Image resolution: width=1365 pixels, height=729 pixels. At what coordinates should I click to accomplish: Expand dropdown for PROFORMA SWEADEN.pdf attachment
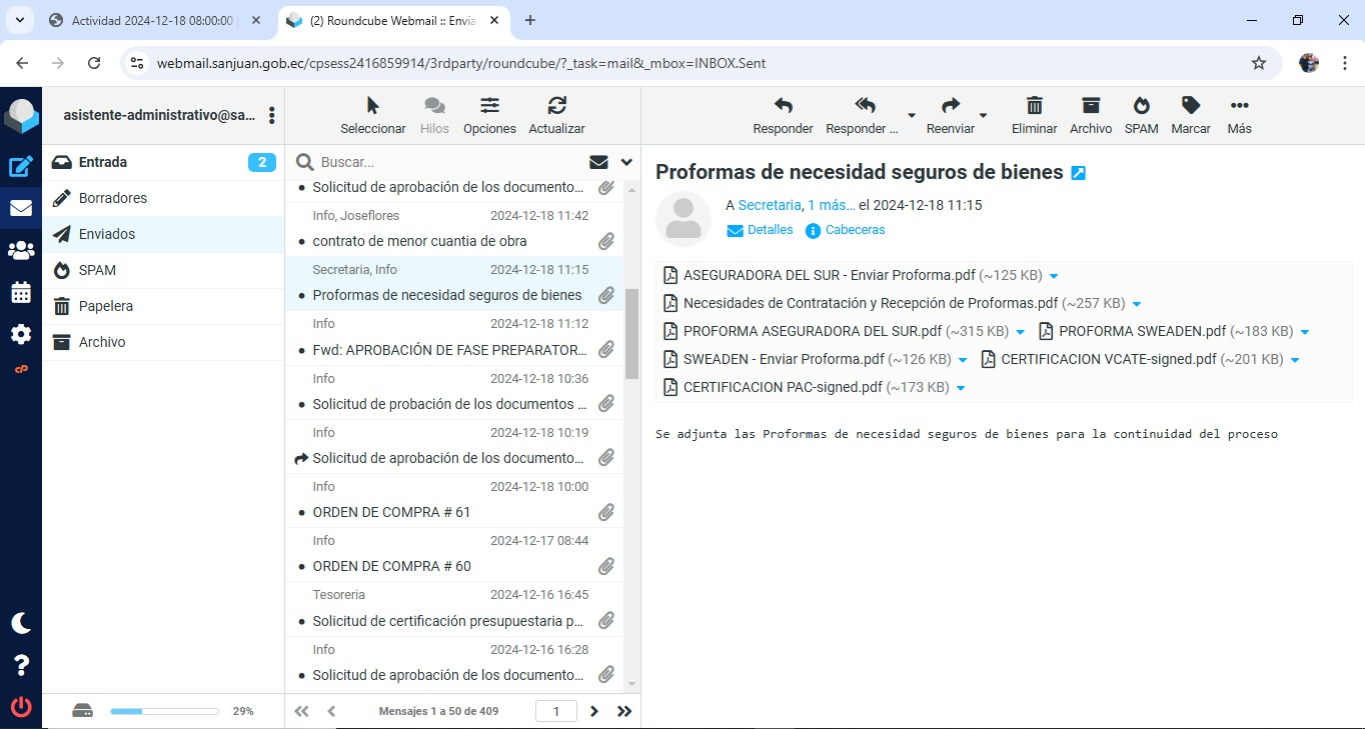(x=1304, y=332)
